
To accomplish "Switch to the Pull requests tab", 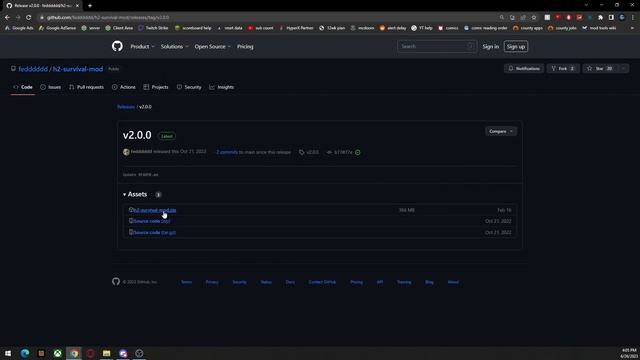I will pos(86,87).
